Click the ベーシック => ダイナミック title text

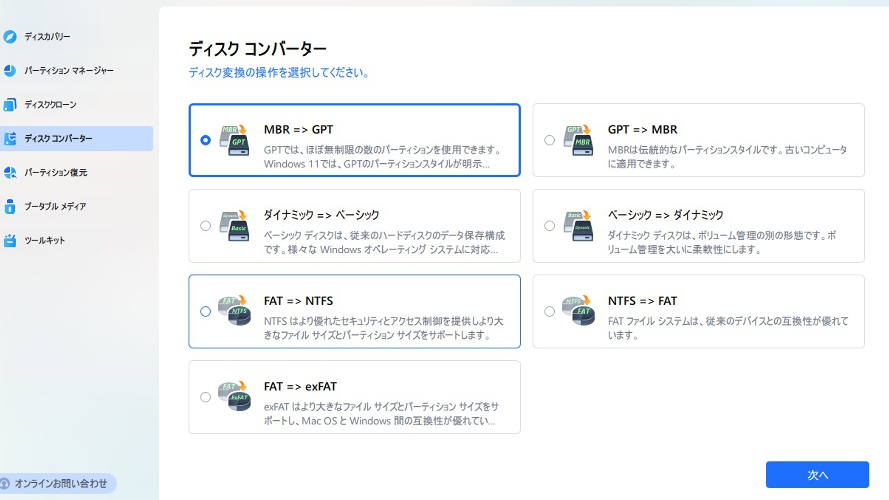click(x=666, y=215)
